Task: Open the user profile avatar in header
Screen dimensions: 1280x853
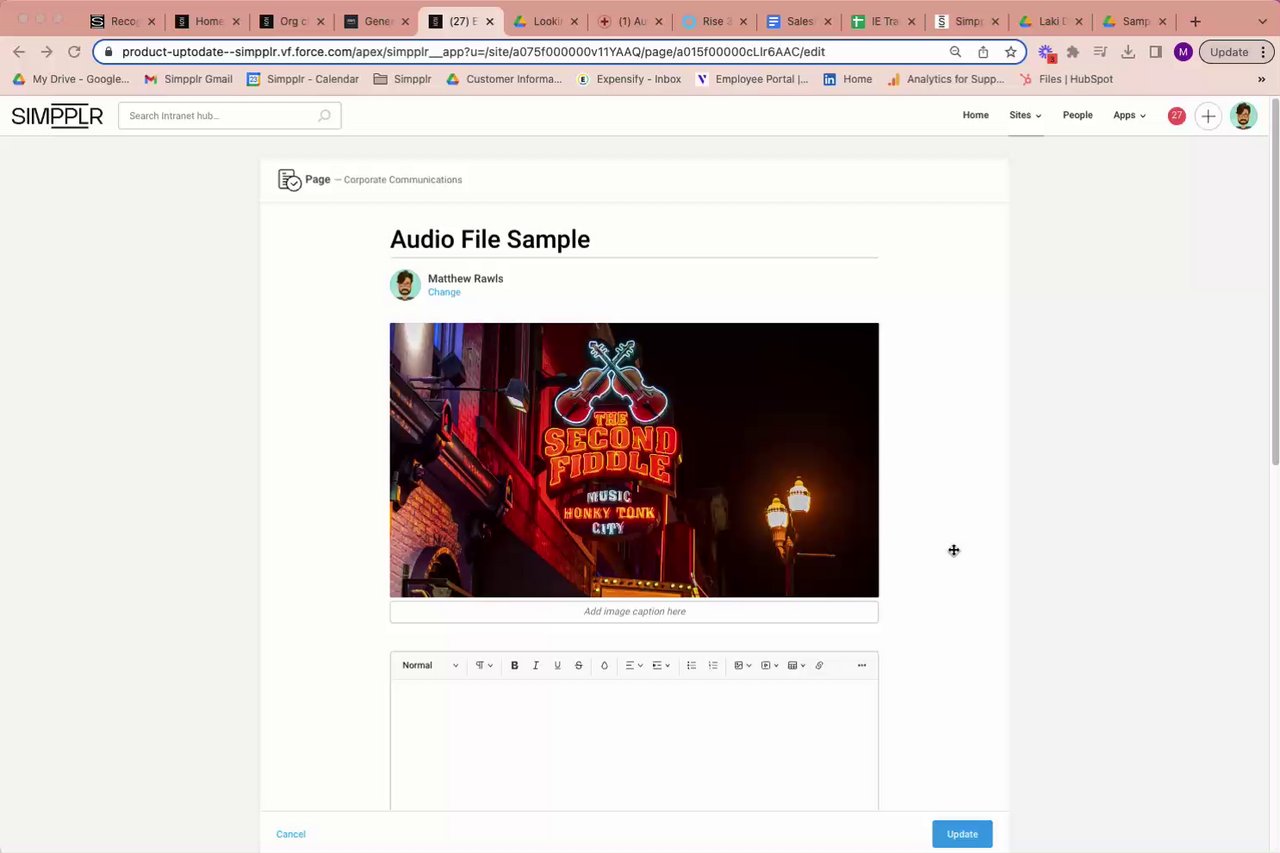Action: point(1243,116)
